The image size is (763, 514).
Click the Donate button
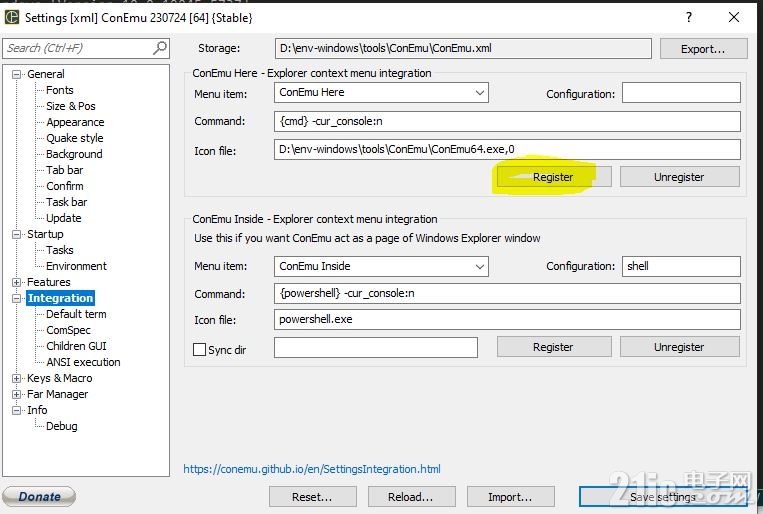pyautogui.click(x=39, y=496)
